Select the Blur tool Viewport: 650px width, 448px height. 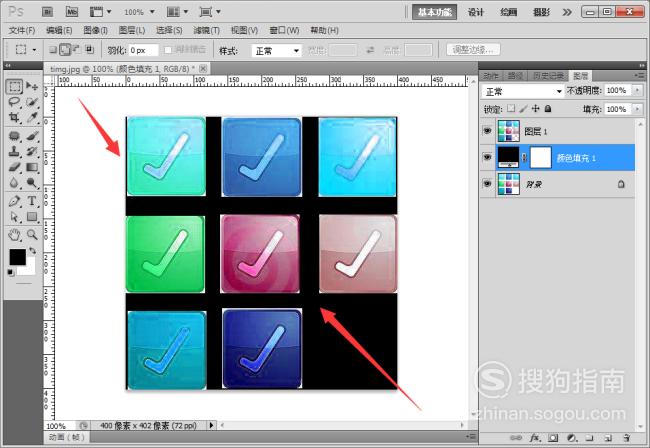click(15, 183)
